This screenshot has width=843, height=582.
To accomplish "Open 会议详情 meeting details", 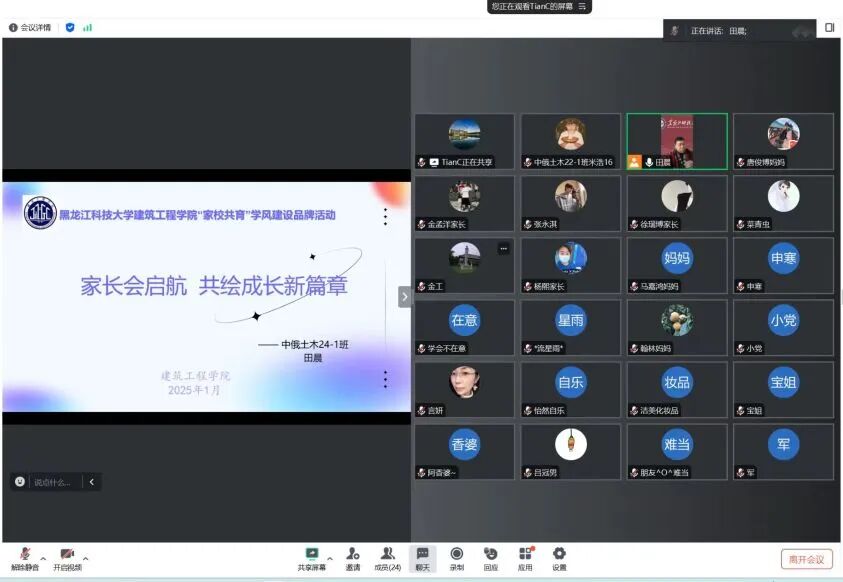I will point(30,28).
